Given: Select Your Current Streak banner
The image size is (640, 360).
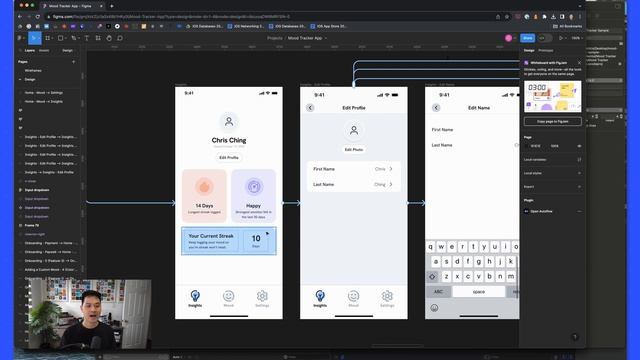Looking at the screenshot, I should 229,241.
